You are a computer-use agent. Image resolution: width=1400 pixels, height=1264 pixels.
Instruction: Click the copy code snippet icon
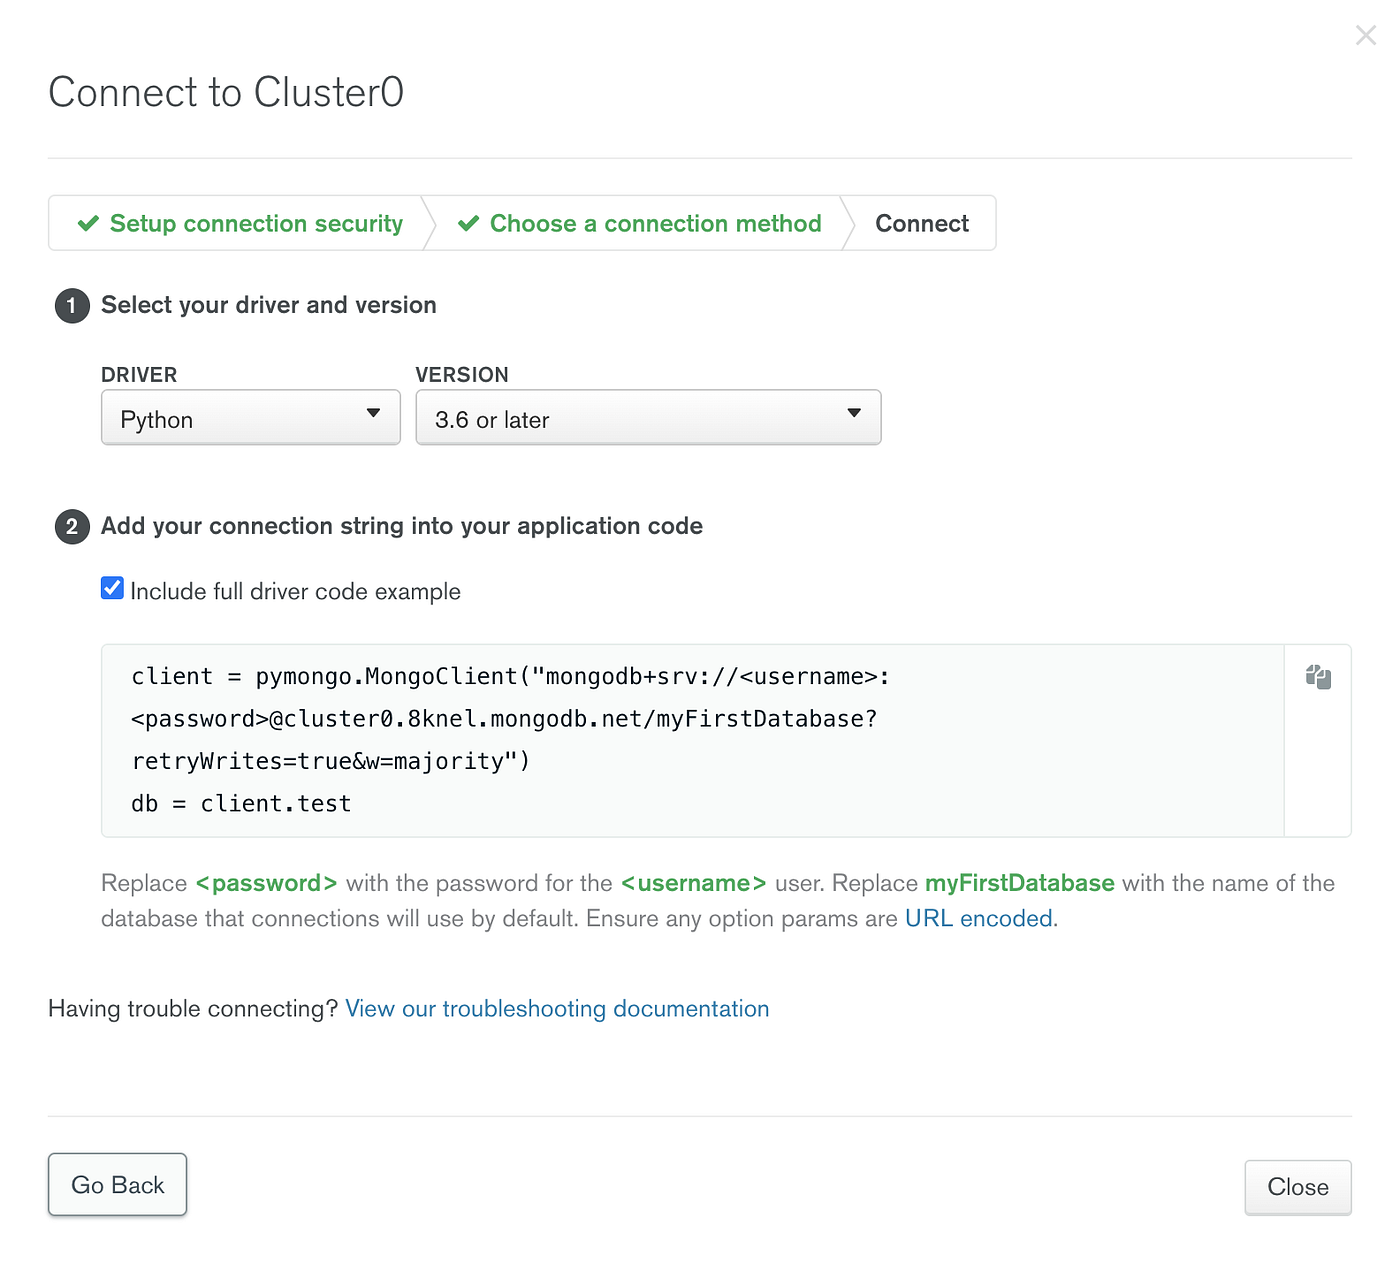(1318, 677)
